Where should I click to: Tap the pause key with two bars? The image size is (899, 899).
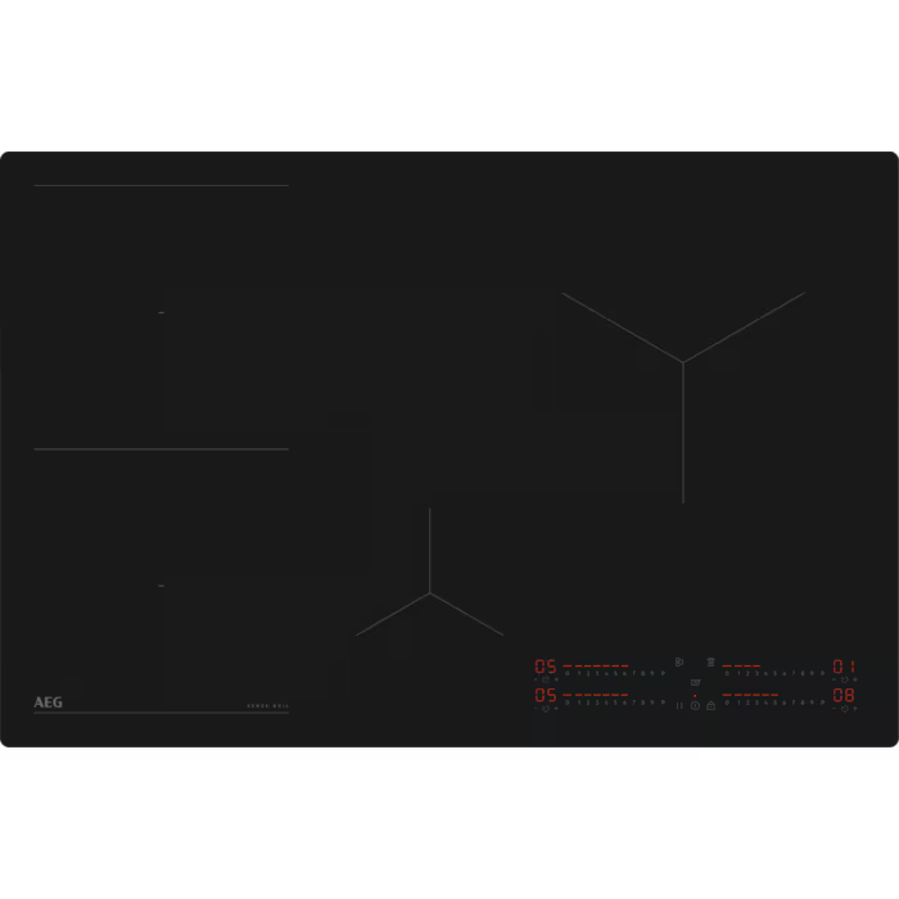tap(679, 705)
